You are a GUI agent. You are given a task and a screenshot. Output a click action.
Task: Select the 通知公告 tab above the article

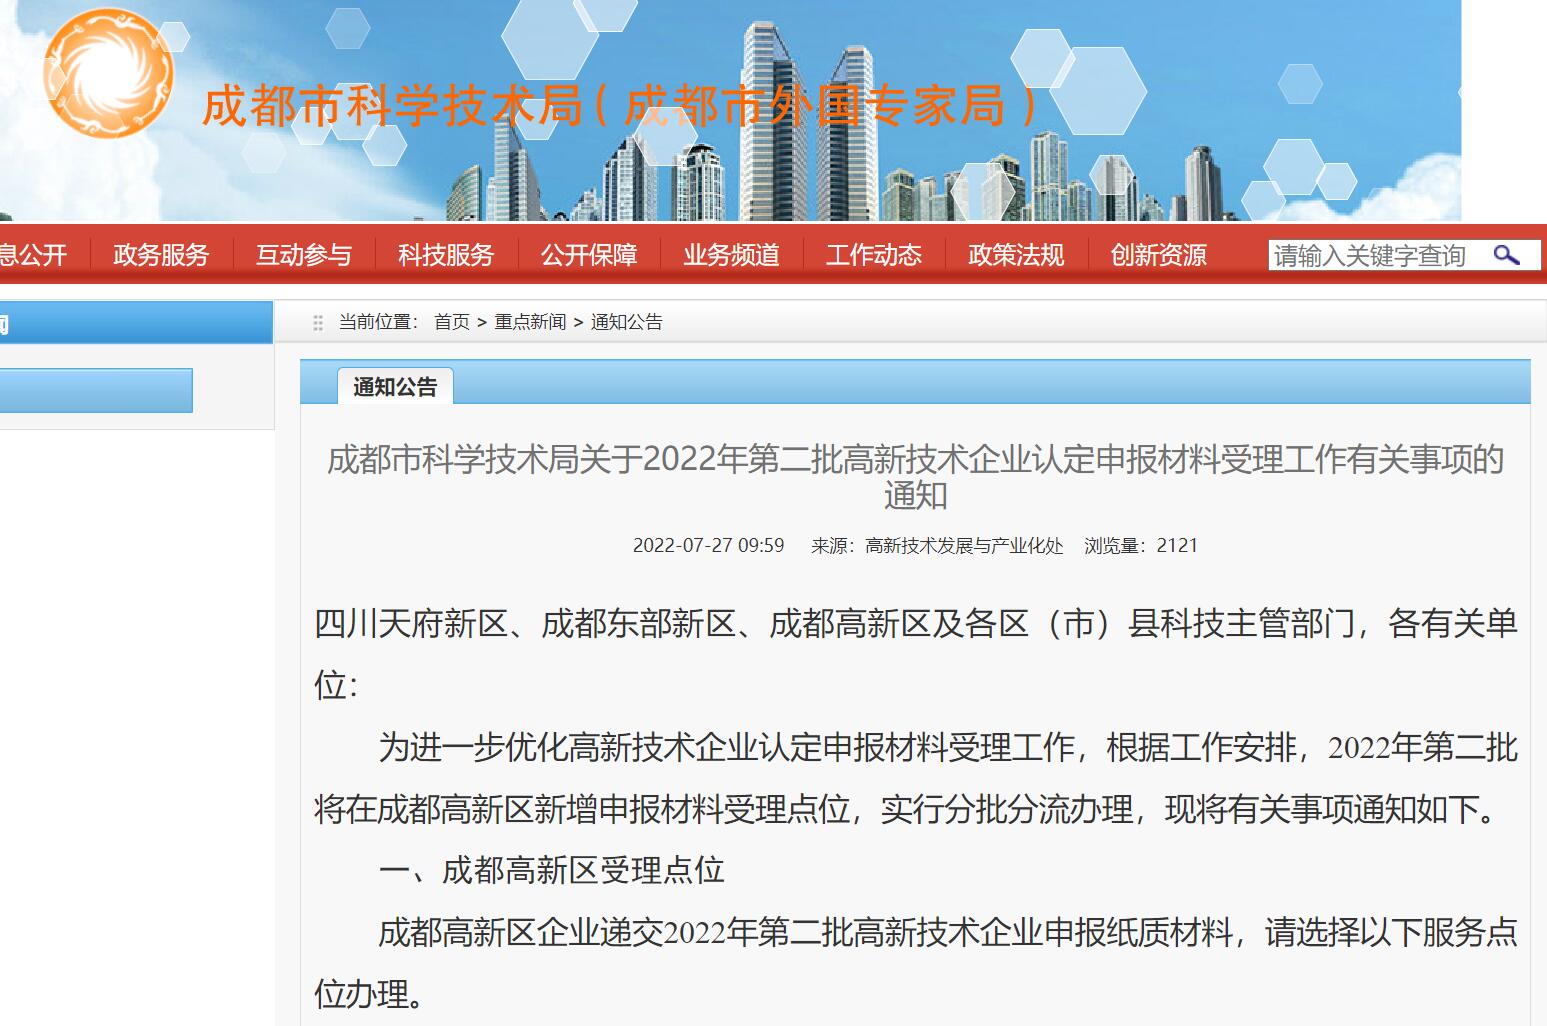tap(395, 387)
